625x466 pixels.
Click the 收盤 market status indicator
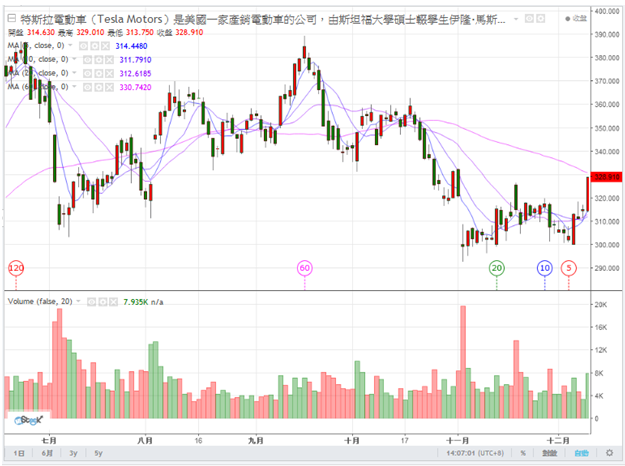[x=576, y=18]
